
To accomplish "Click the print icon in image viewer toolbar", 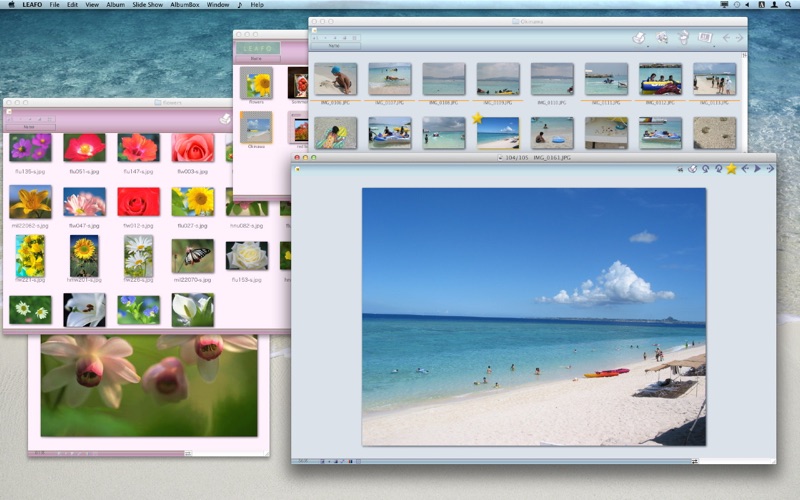I will point(692,169).
